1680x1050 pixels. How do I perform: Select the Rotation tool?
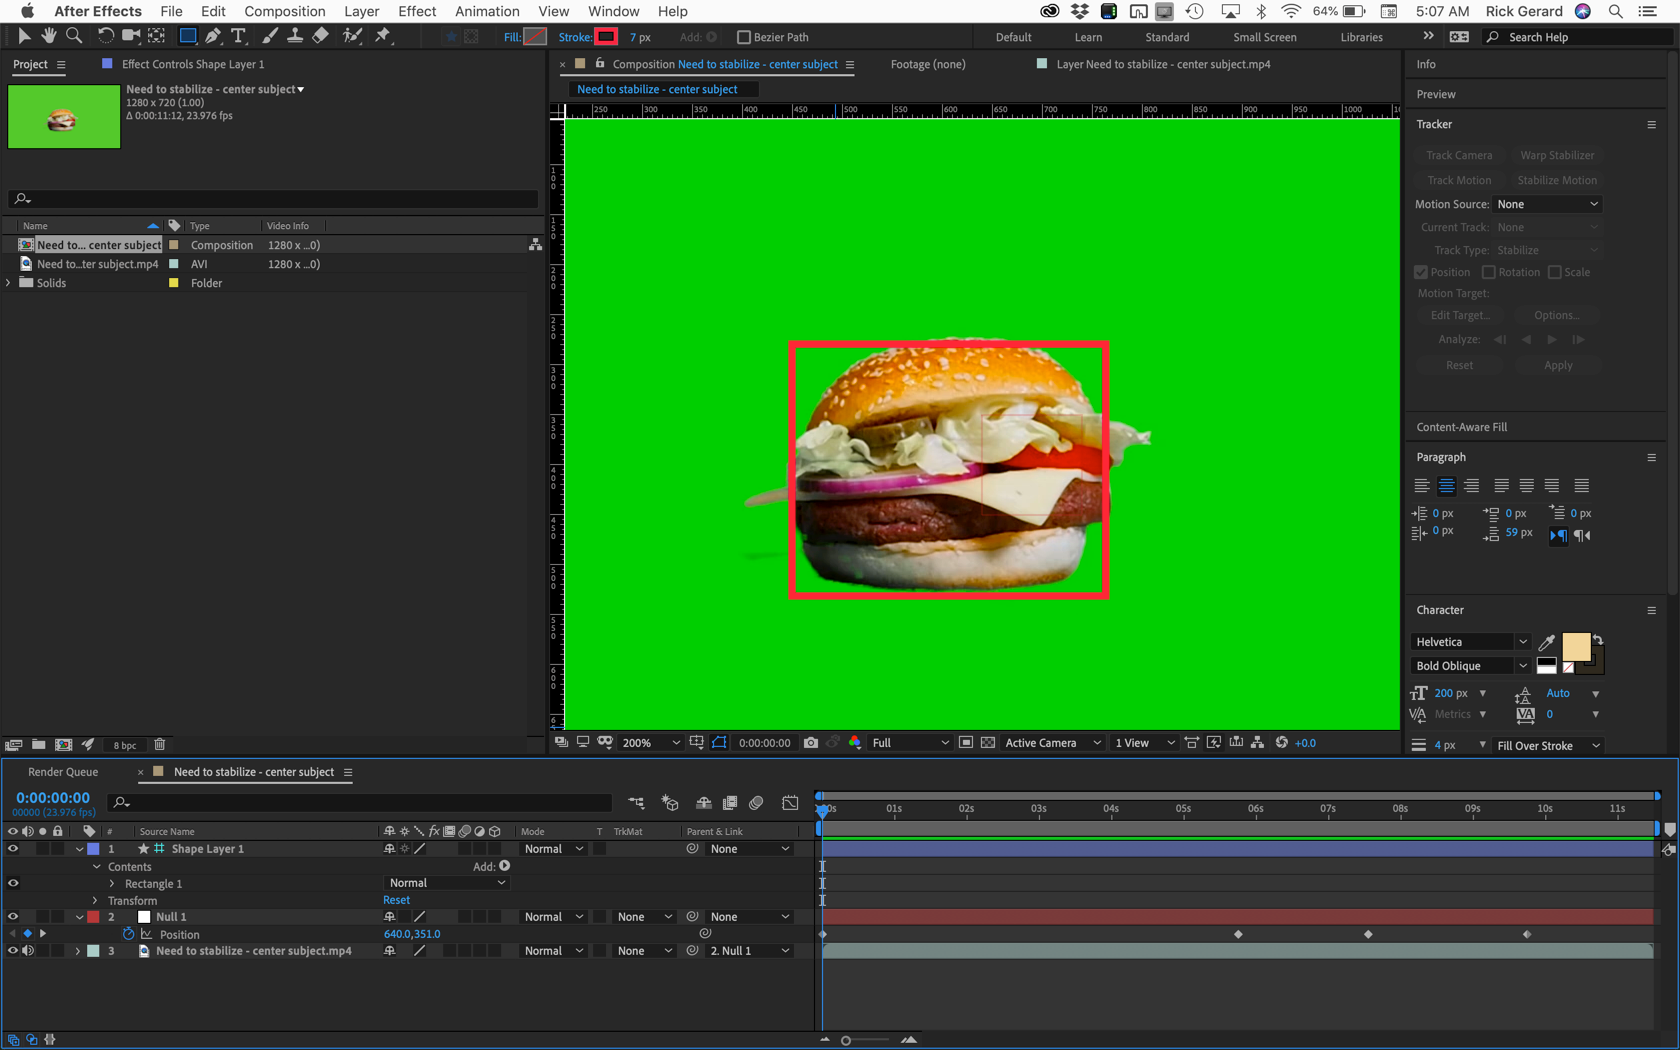[x=105, y=36]
